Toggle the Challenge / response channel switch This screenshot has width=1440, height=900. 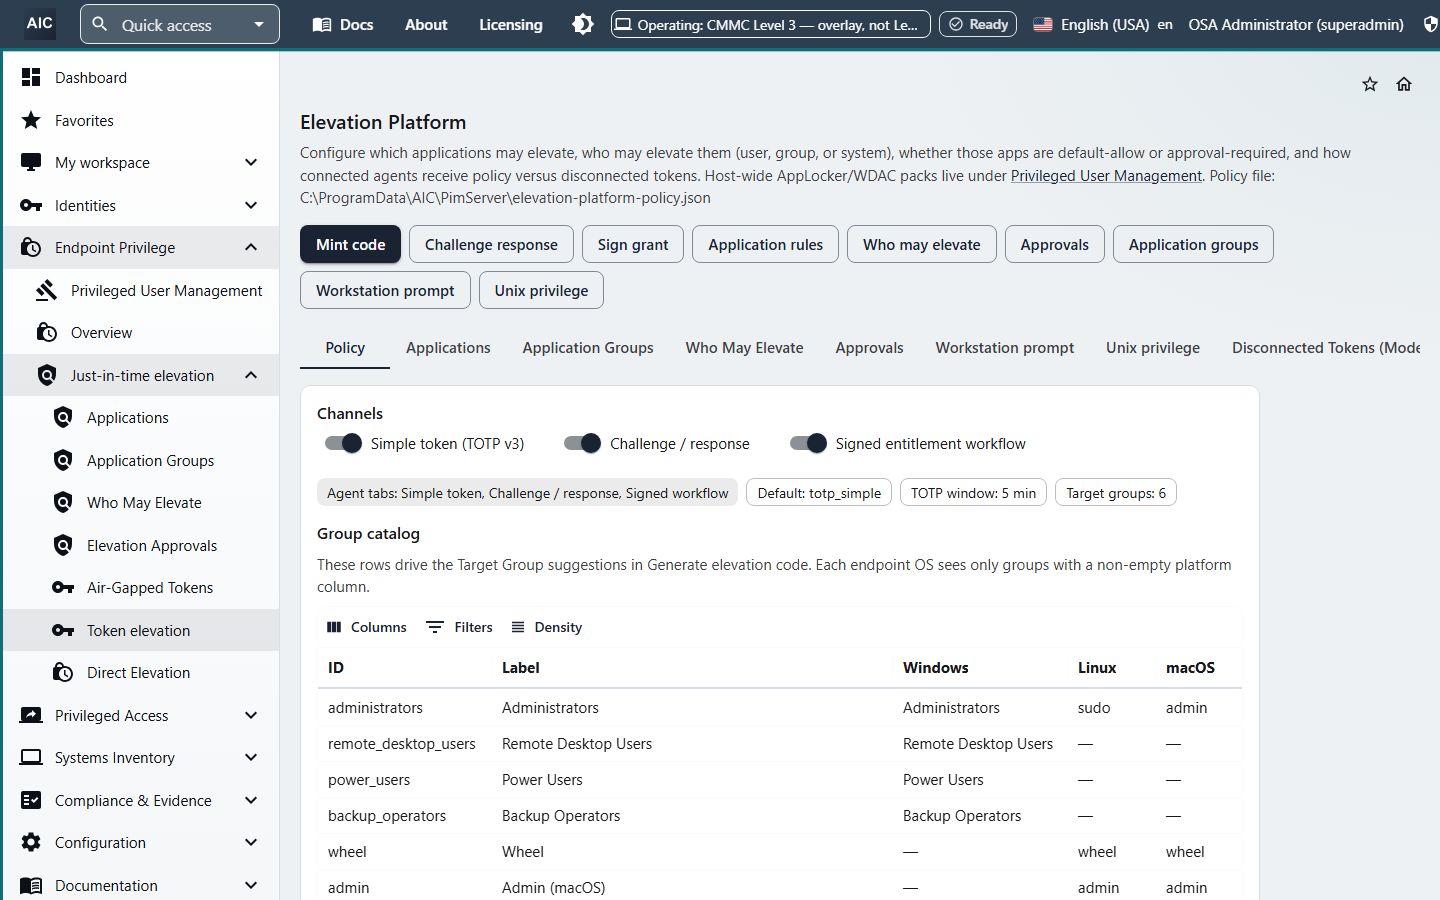582,443
